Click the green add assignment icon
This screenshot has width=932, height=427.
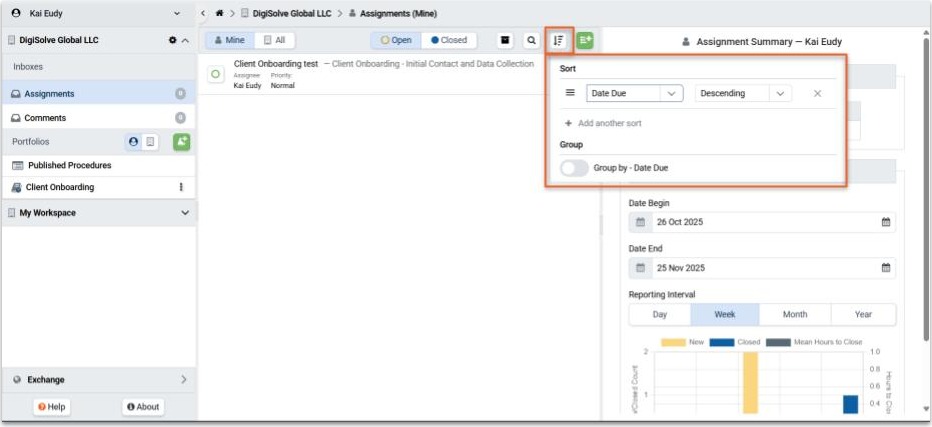pyautogui.click(x=585, y=40)
